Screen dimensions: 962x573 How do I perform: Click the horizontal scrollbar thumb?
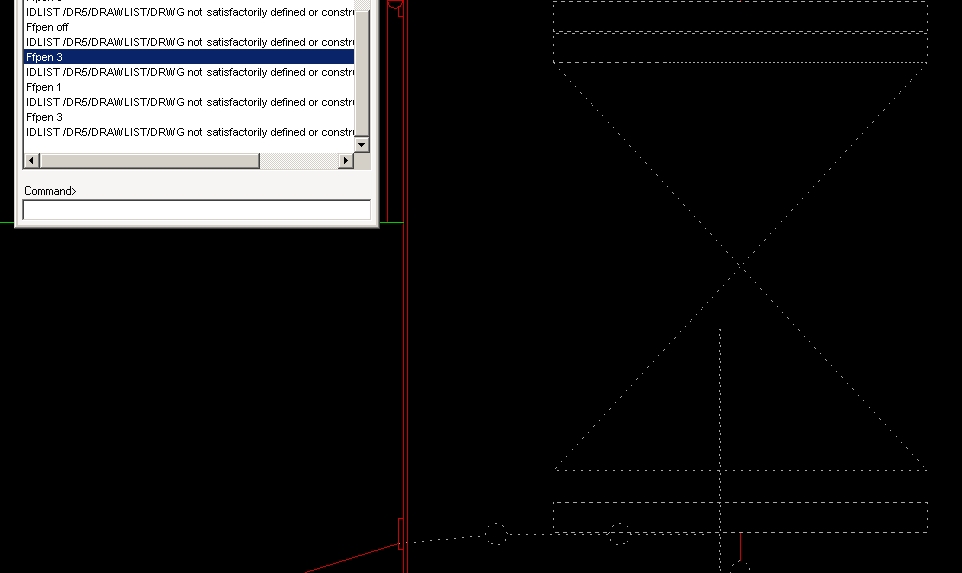click(150, 161)
